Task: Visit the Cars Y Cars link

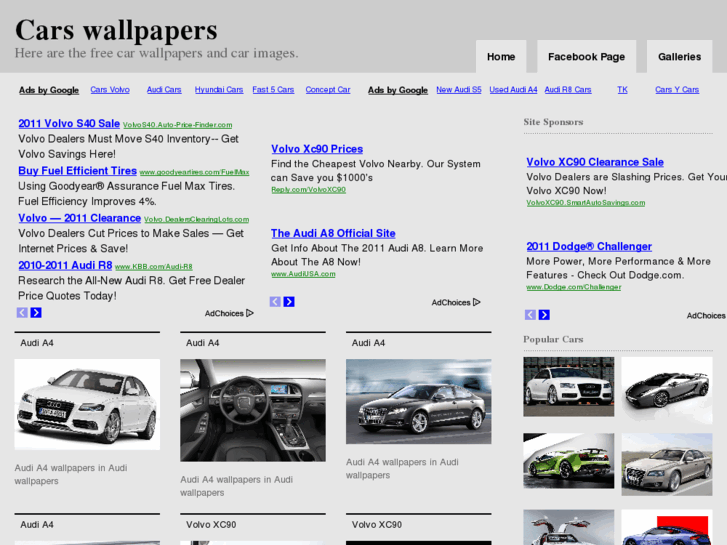Action: (677, 90)
